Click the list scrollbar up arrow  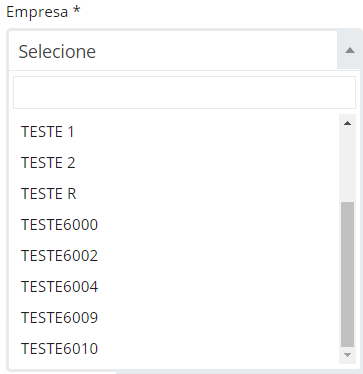click(x=347, y=123)
